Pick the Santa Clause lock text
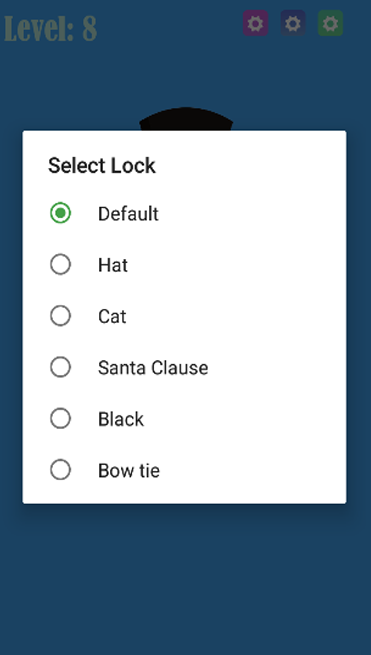371x655 pixels. (153, 368)
